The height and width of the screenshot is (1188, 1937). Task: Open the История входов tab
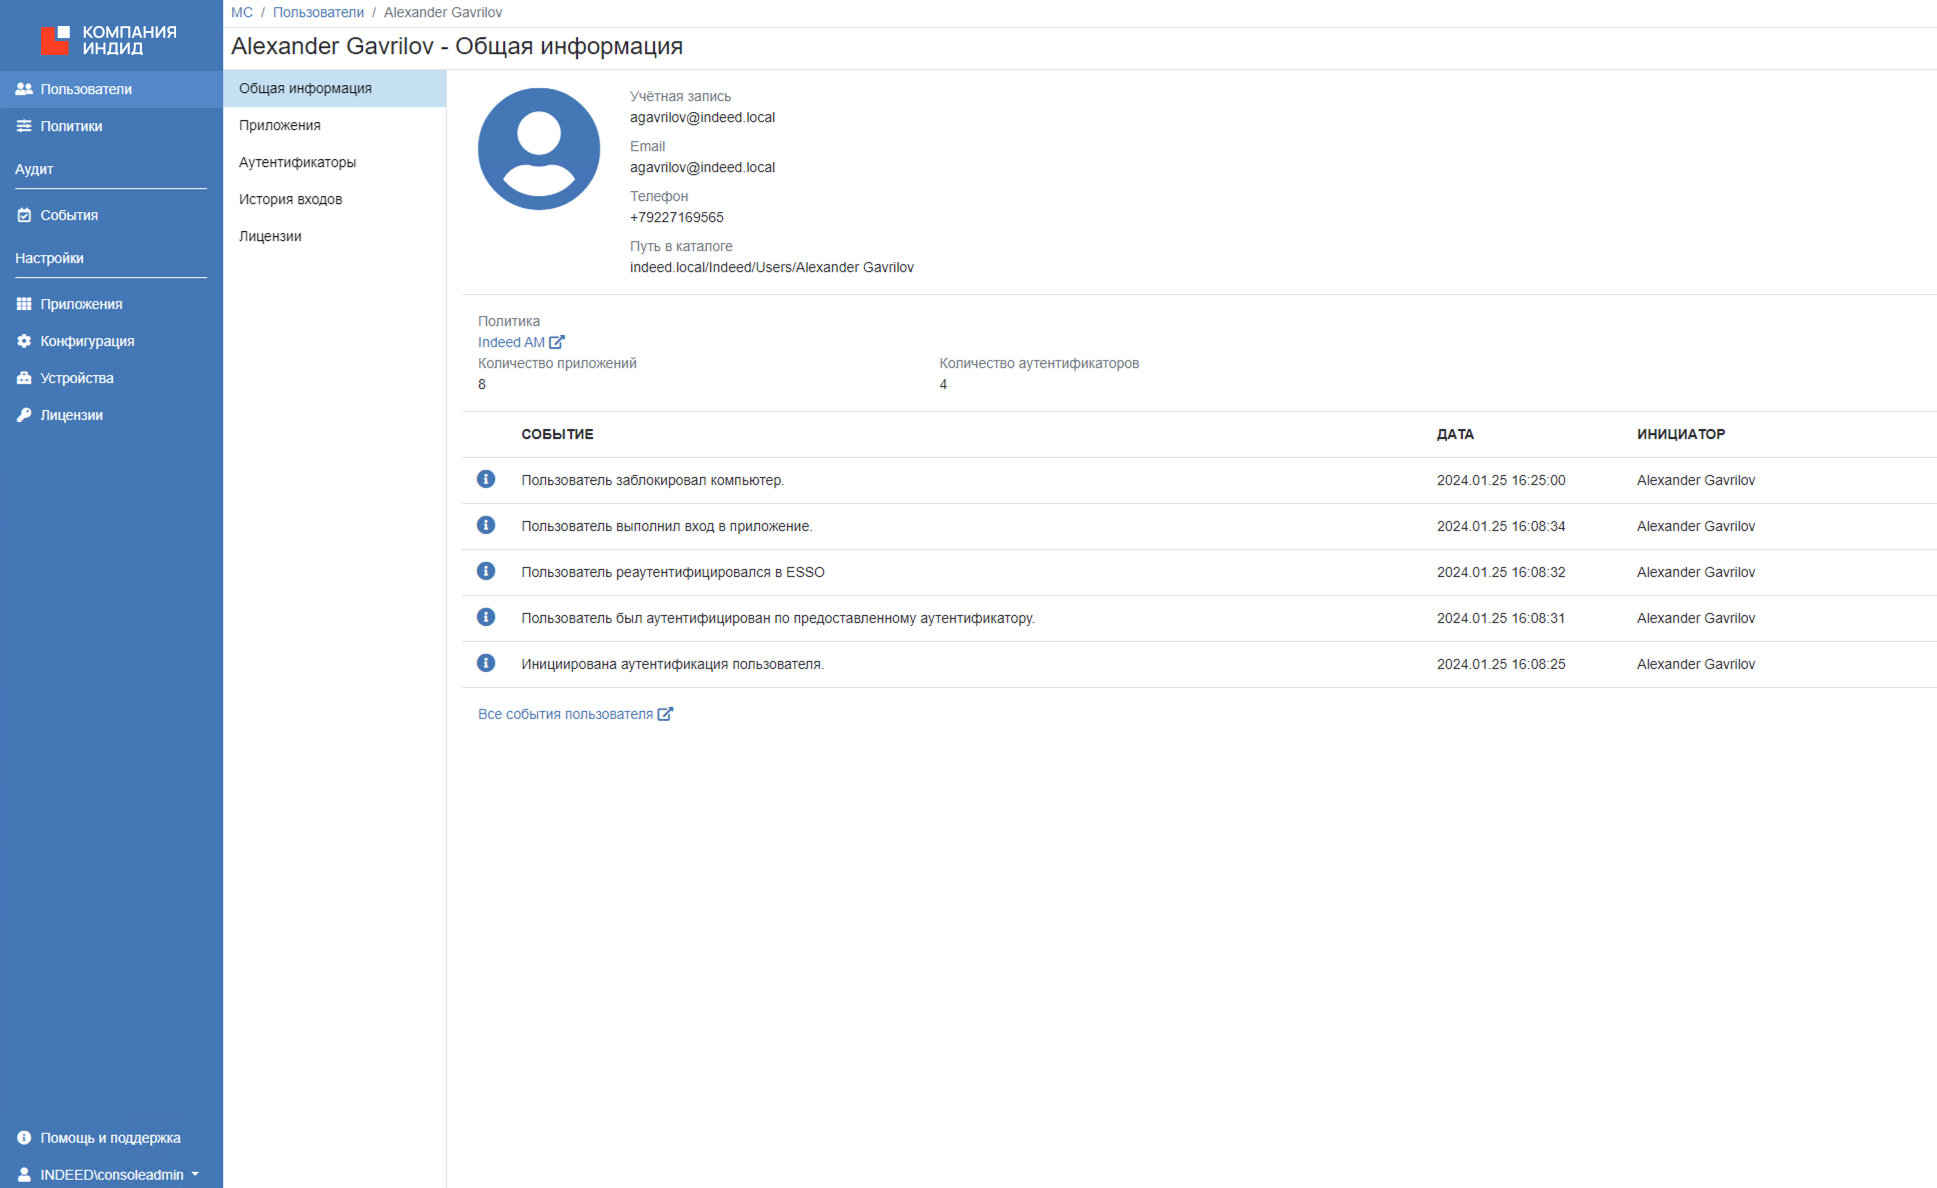(290, 199)
